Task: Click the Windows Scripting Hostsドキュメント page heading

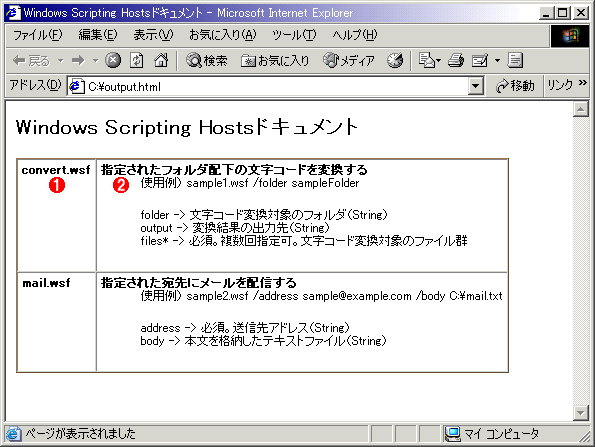Action: [x=187, y=127]
